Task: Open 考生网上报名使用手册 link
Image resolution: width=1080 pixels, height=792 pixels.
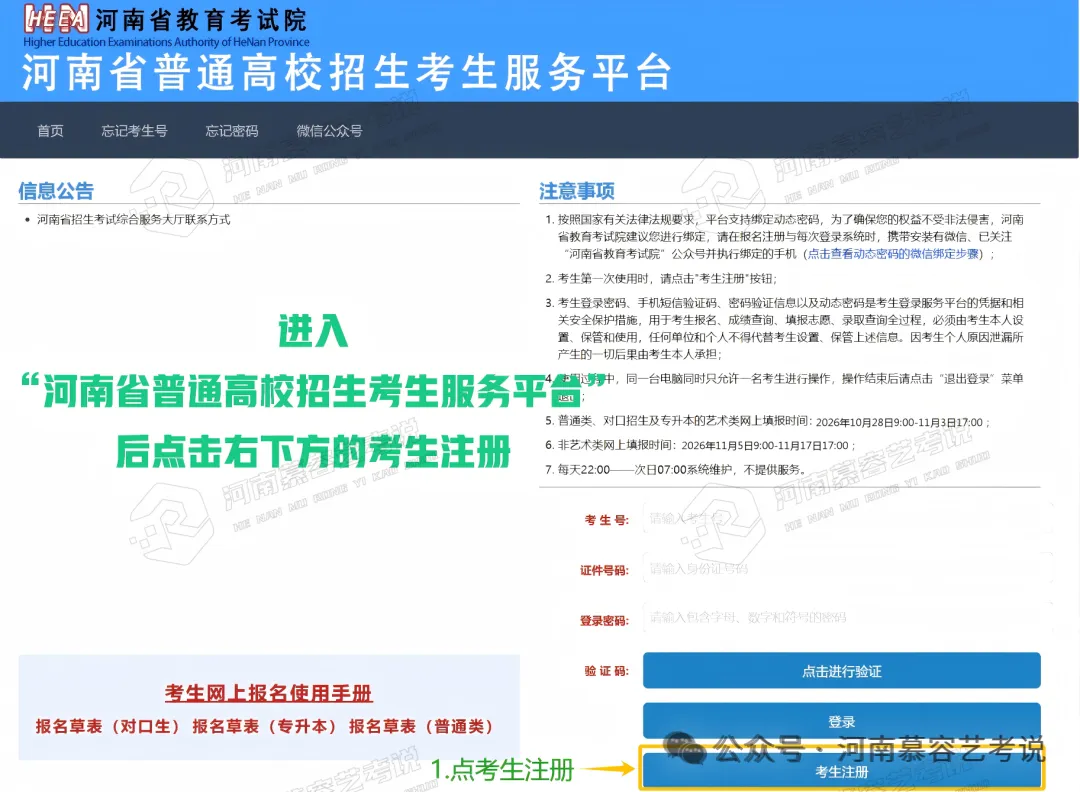Action: [269, 693]
